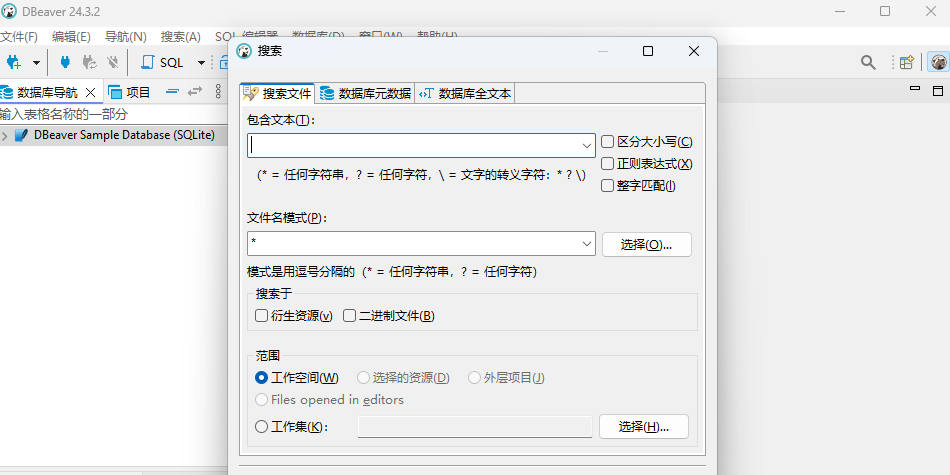Click the New Database Connection plug icon
This screenshot has width=950, height=475.
point(14,62)
